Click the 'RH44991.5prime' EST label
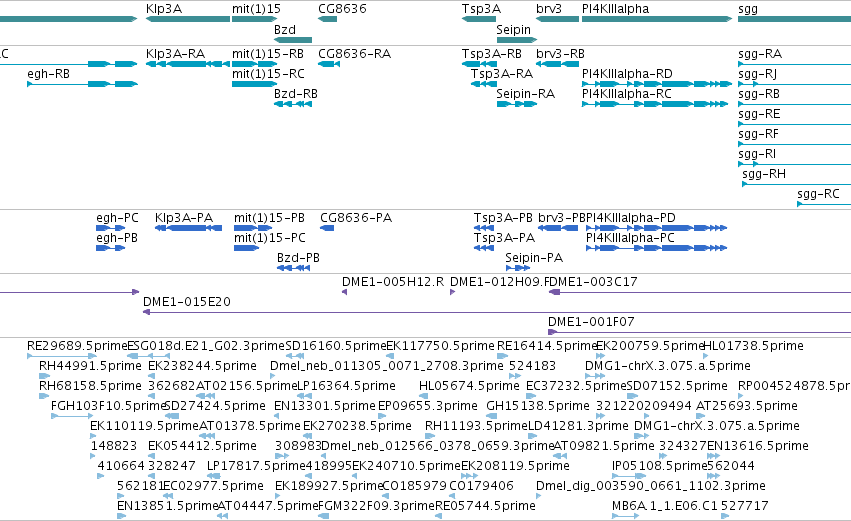 click(x=90, y=366)
